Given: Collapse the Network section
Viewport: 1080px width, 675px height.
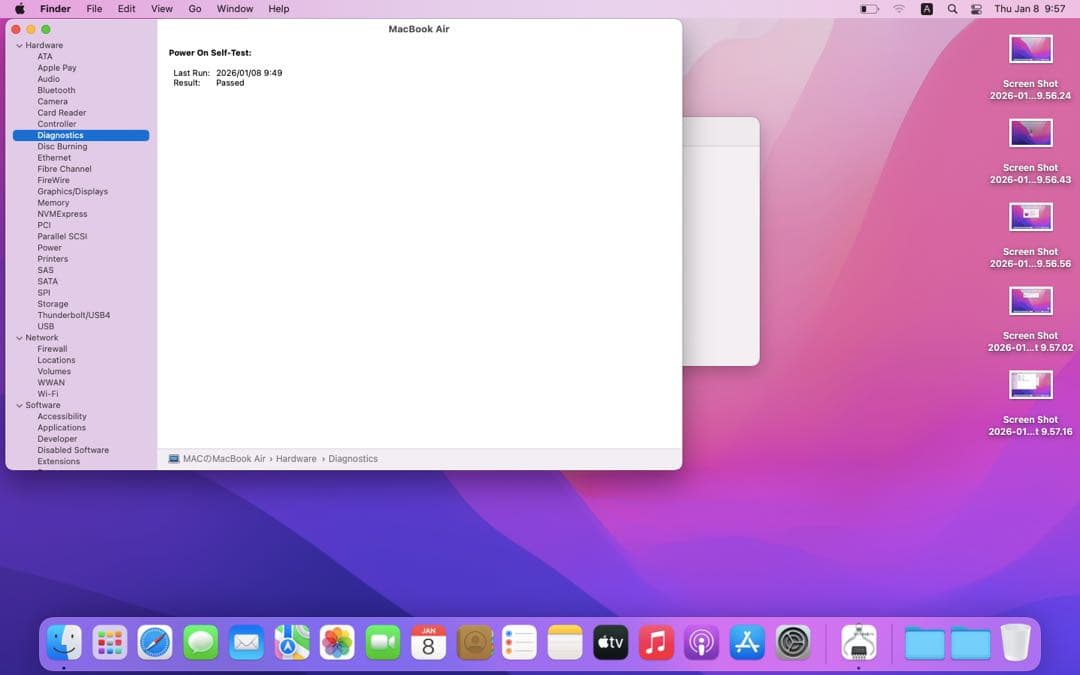Looking at the screenshot, I should click(x=20, y=337).
